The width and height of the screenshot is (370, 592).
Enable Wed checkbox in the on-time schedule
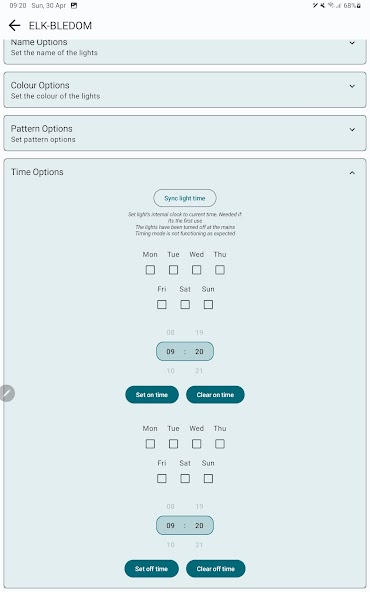[196, 270]
